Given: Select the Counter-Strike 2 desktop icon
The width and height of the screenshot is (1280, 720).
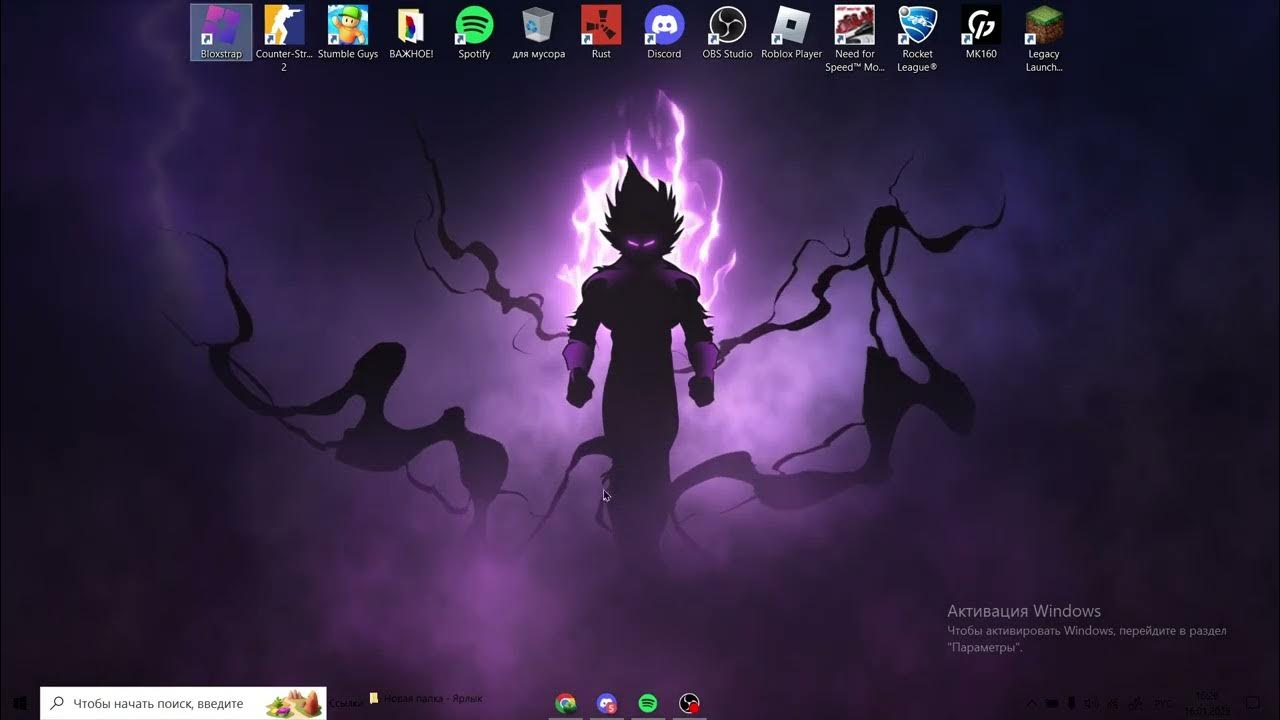Looking at the screenshot, I should coord(284,38).
